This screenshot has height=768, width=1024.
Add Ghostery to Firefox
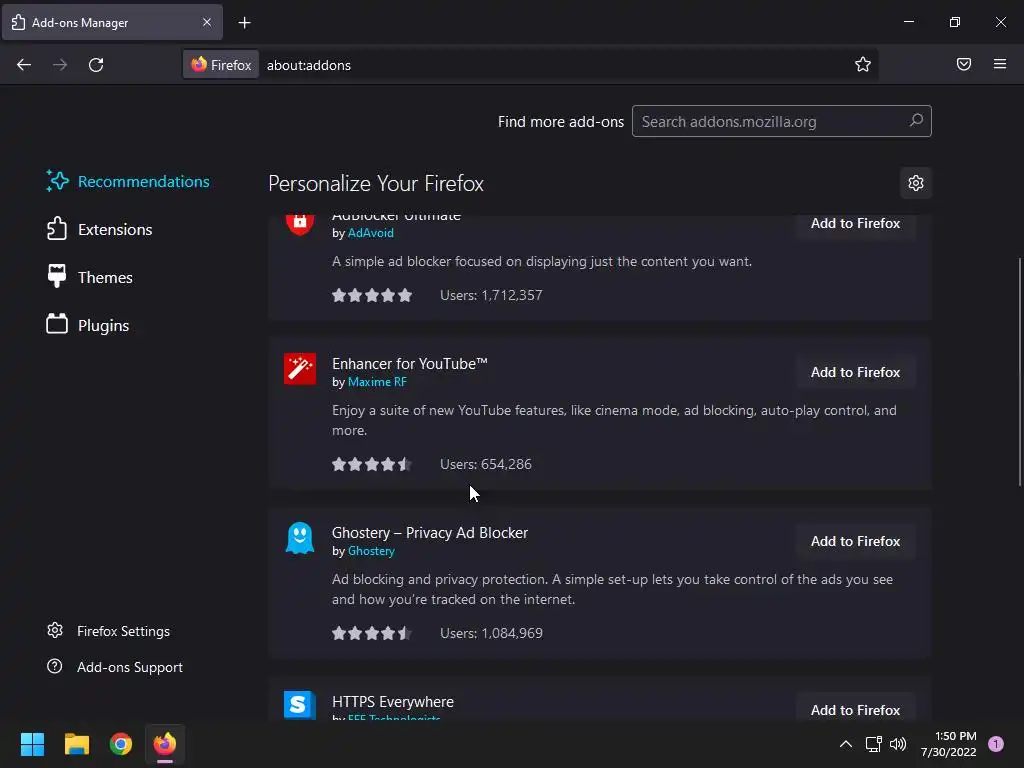click(855, 541)
